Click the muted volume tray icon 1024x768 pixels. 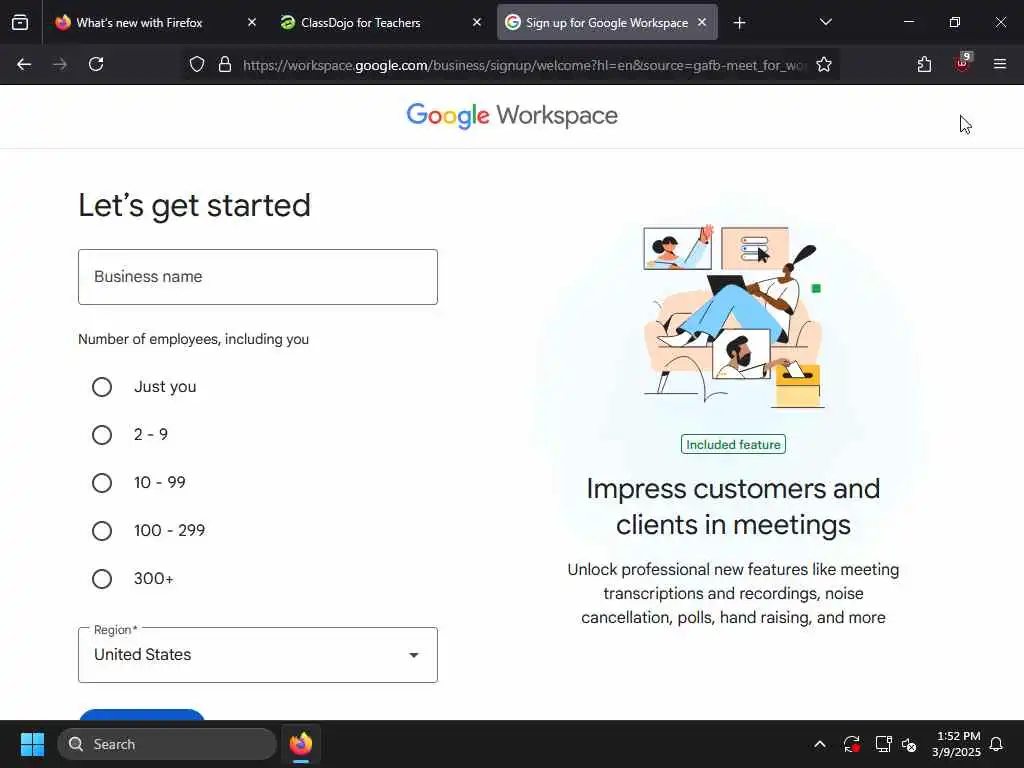point(909,744)
